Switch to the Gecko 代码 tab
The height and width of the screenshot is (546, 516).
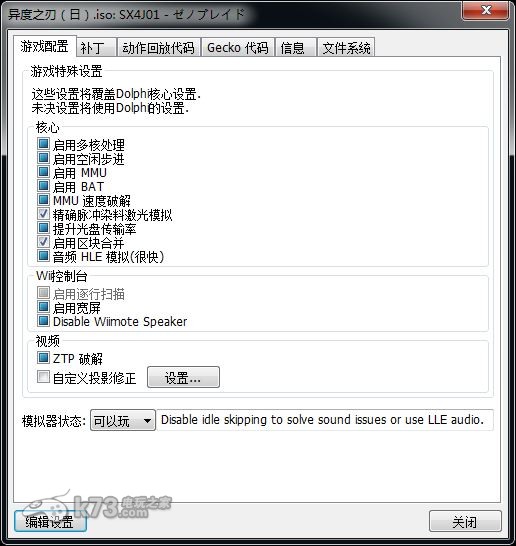pyautogui.click(x=238, y=47)
